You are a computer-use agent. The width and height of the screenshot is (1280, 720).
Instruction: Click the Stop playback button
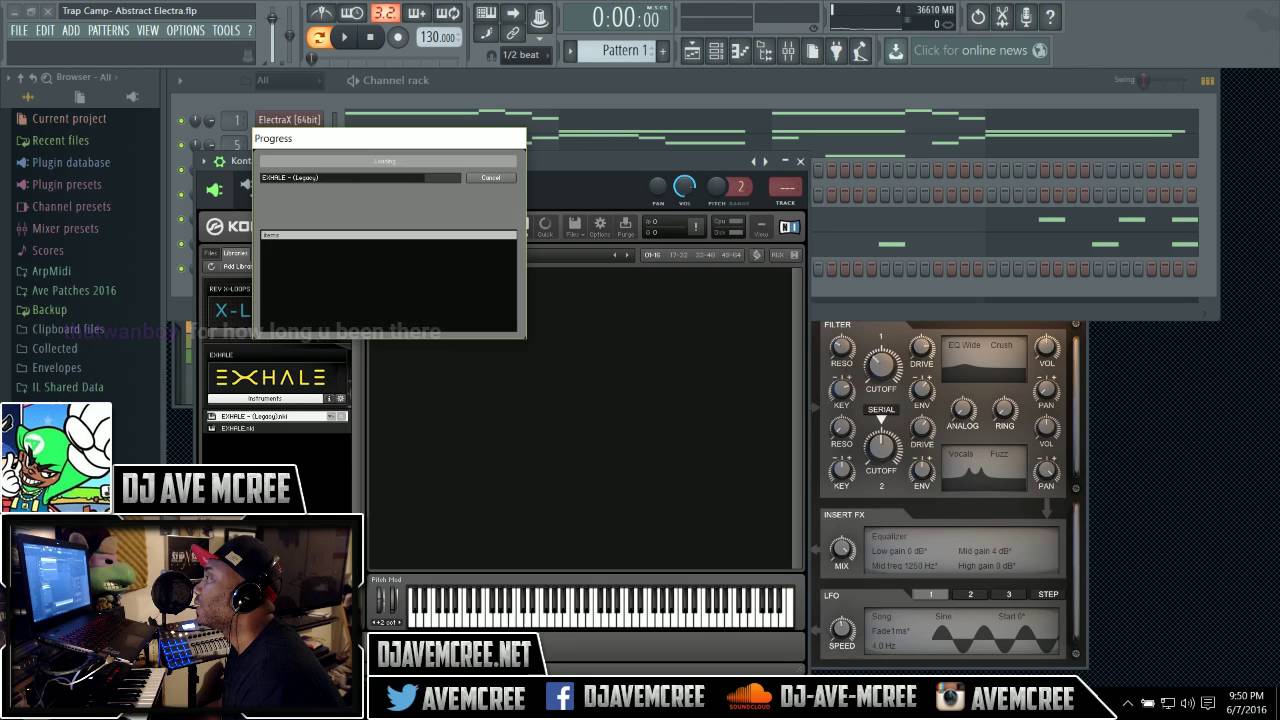tap(370, 37)
